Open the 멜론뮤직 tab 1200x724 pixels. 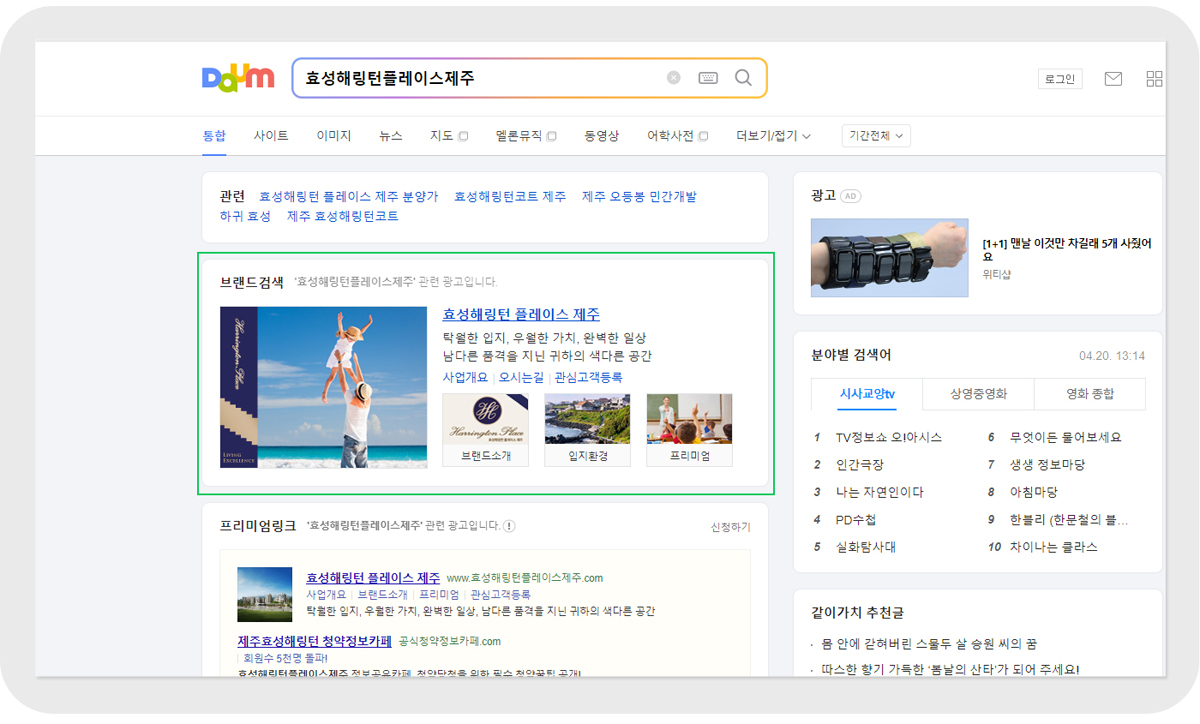(x=525, y=136)
